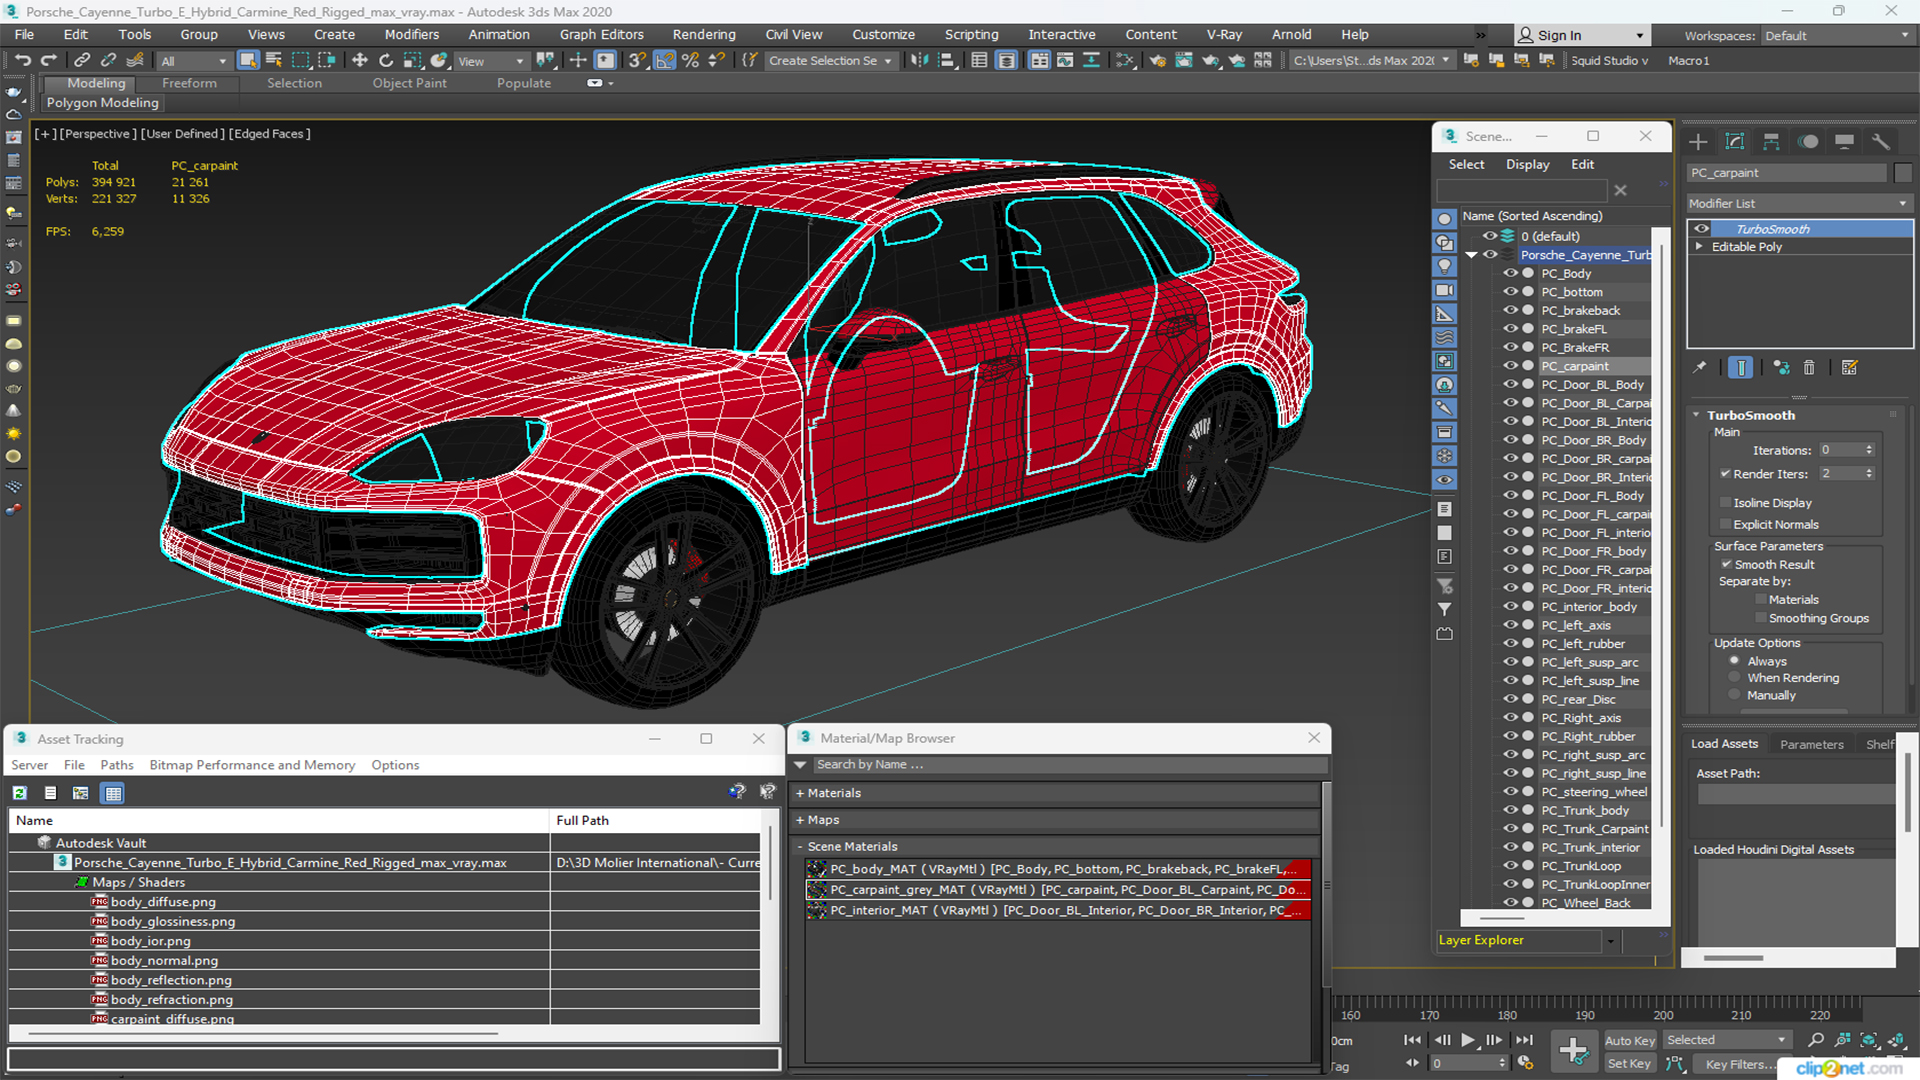Click in Material Browser Search by Name field
1920x1080 pixels.
point(1069,765)
